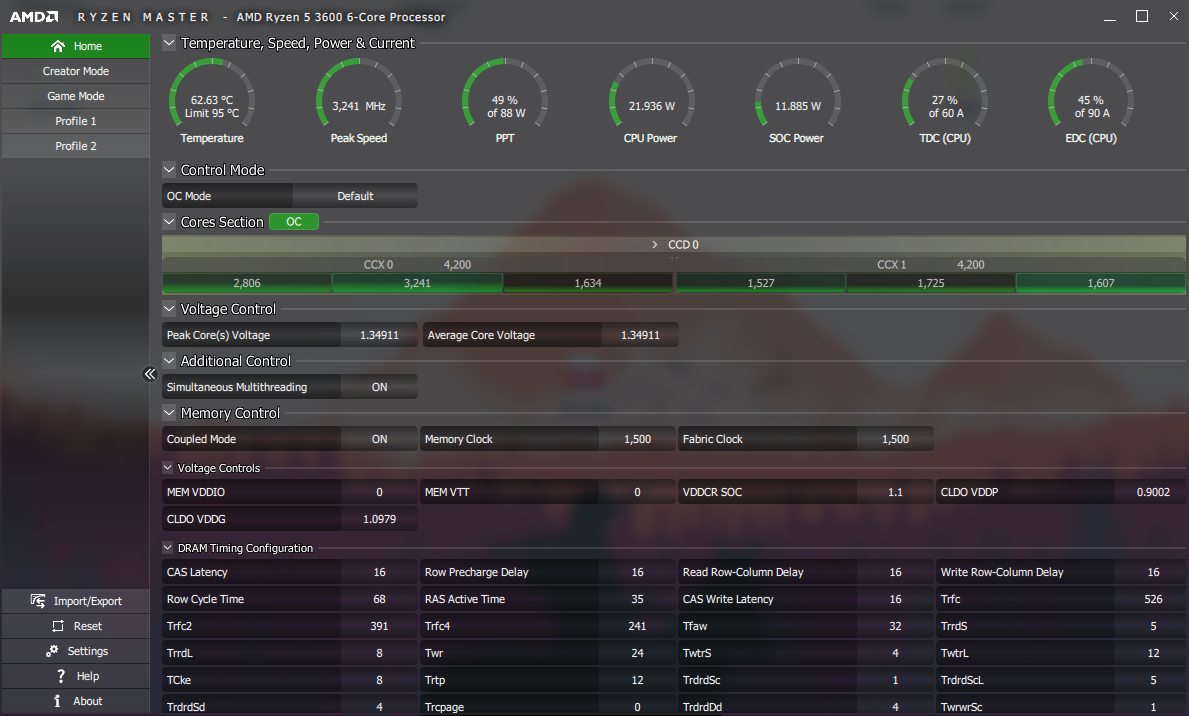The width and height of the screenshot is (1189, 716).
Task: Click the CCX 1 header 4,200
Action: (930, 265)
